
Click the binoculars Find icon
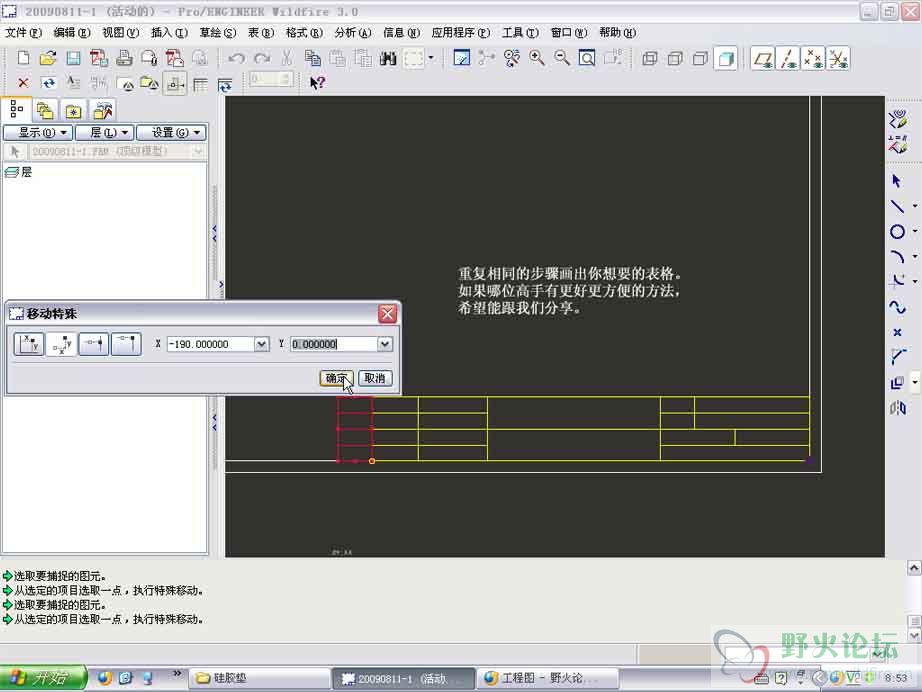coord(388,58)
